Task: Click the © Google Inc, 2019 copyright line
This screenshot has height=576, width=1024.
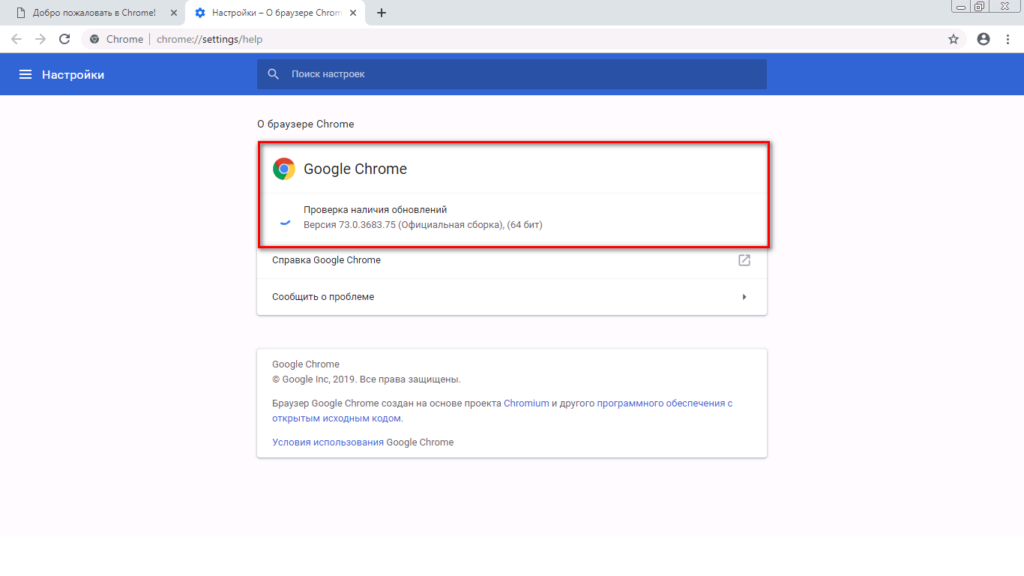Action: [x=366, y=379]
